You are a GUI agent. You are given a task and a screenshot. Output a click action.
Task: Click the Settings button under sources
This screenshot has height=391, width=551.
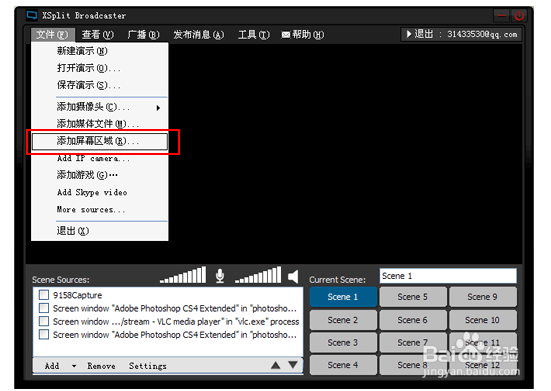(148, 366)
